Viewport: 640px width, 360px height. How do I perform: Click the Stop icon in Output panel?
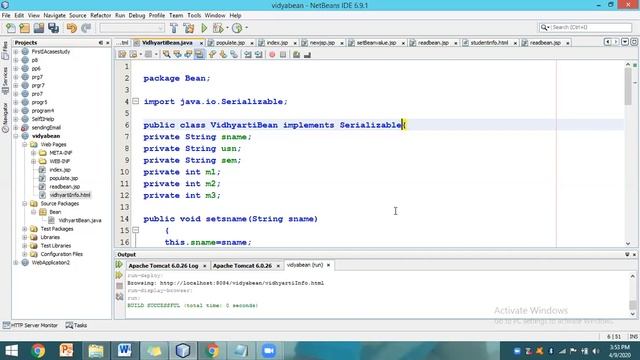click(119, 286)
